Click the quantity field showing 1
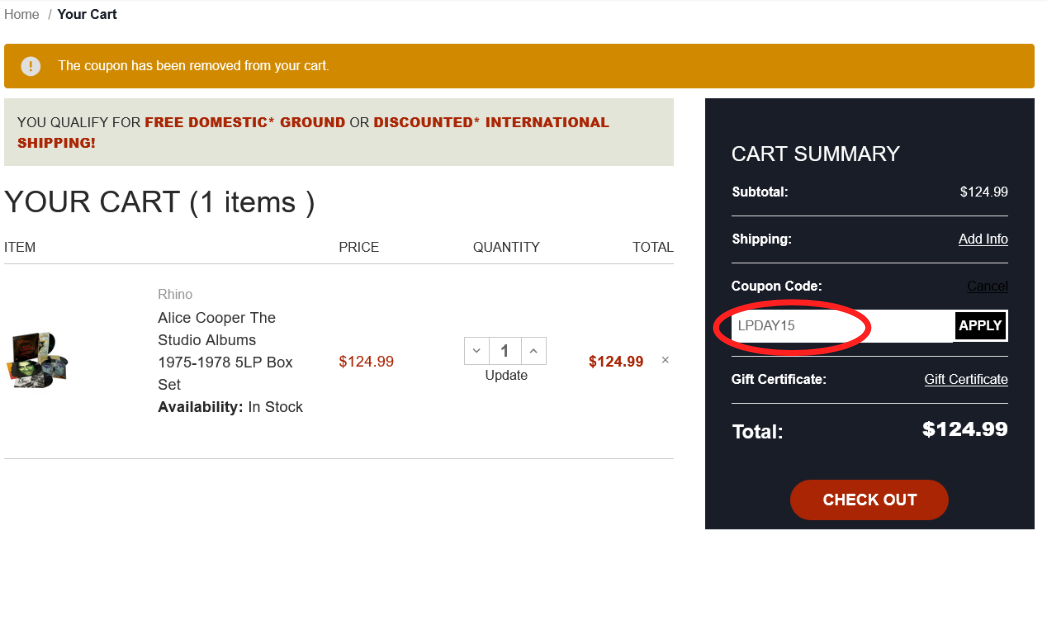Image resolution: width=1047 pixels, height=641 pixels. [505, 351]
